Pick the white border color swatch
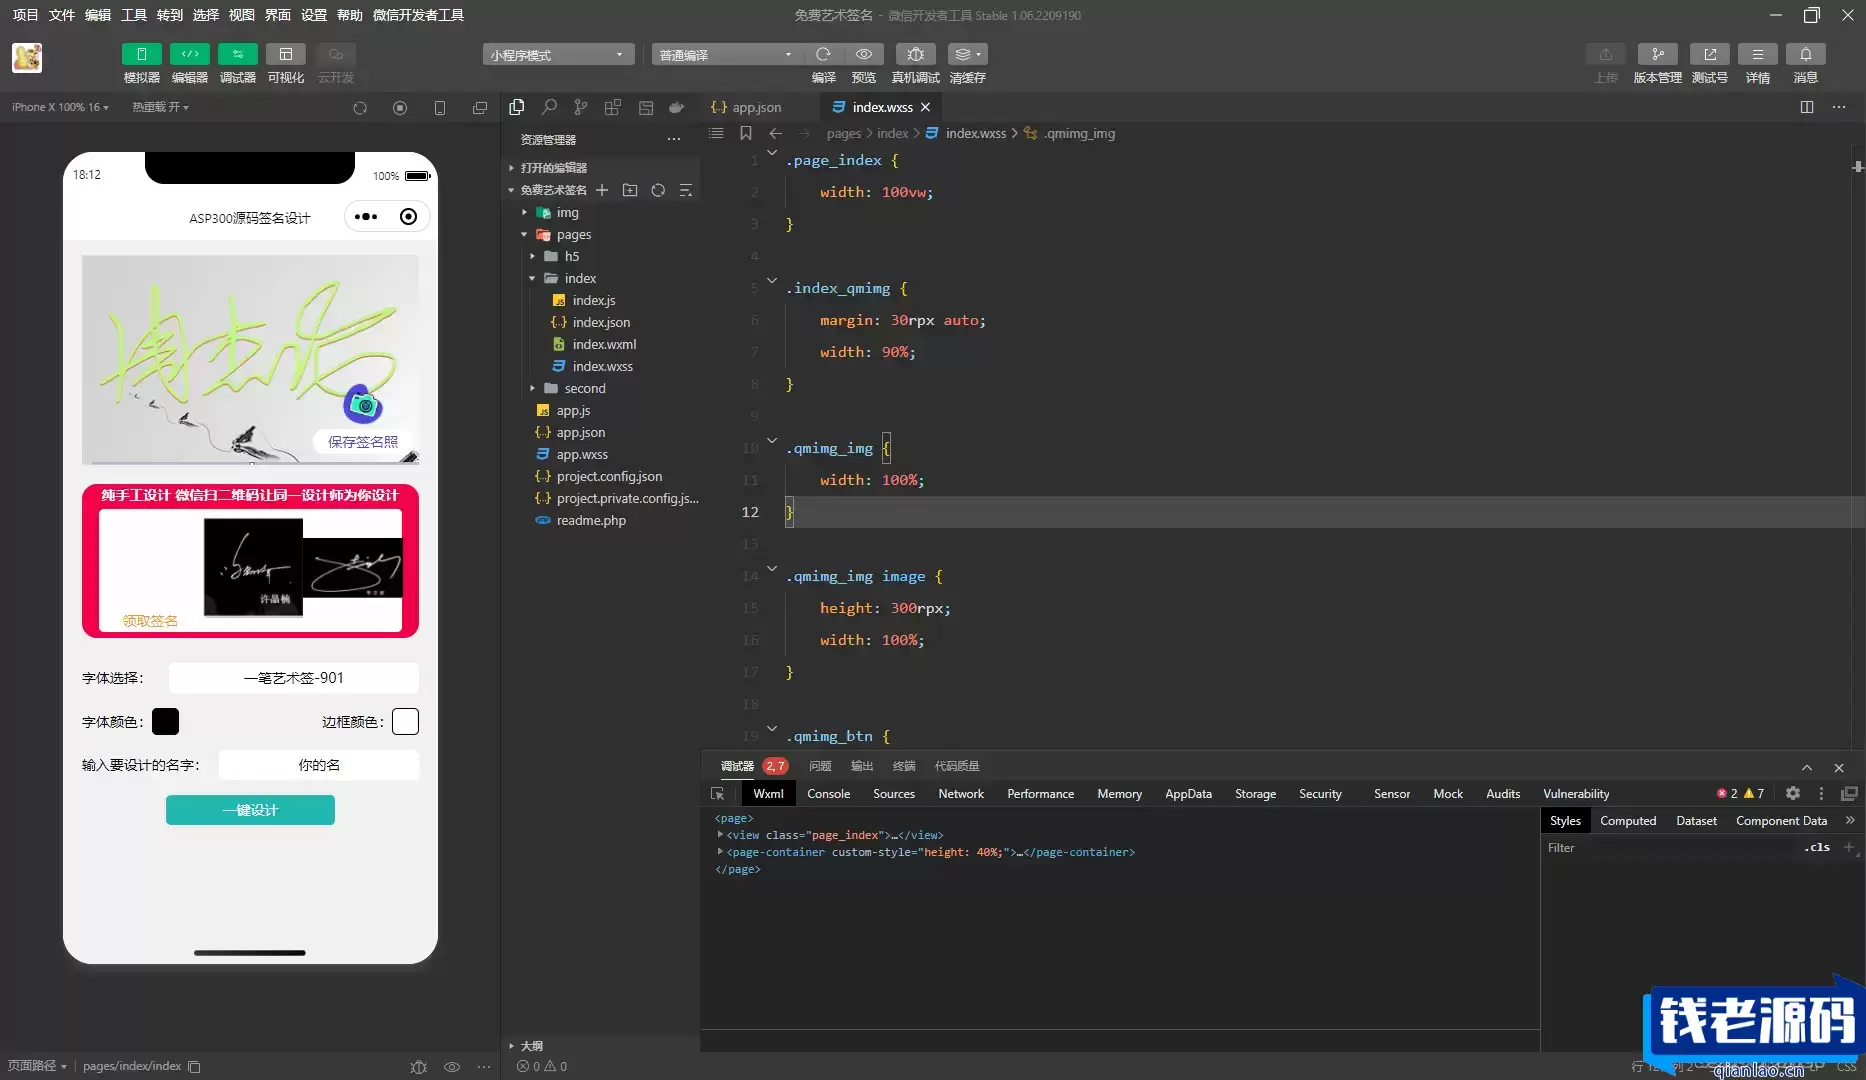 point(405,721)
